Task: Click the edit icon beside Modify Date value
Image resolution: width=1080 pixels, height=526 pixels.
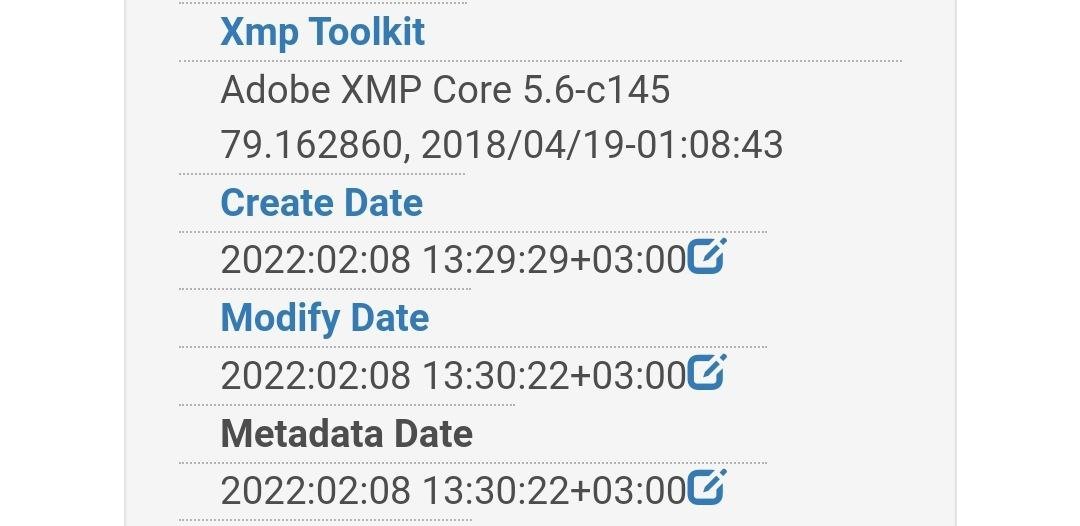Action: point(706,373)
